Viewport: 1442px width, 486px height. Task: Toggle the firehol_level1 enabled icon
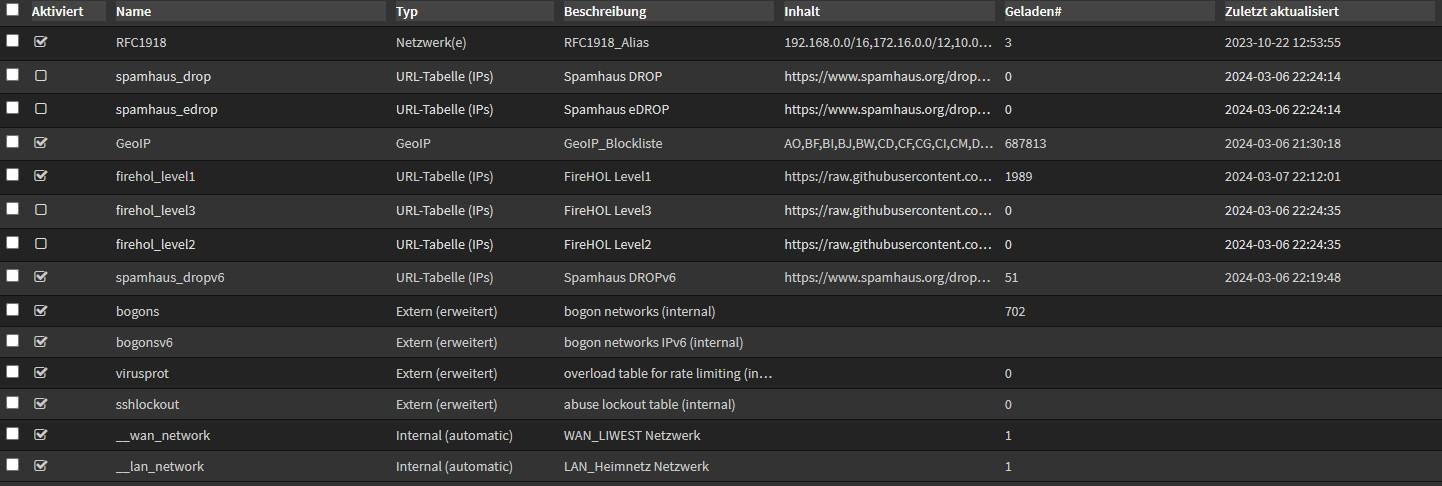[x=41, y=176]
